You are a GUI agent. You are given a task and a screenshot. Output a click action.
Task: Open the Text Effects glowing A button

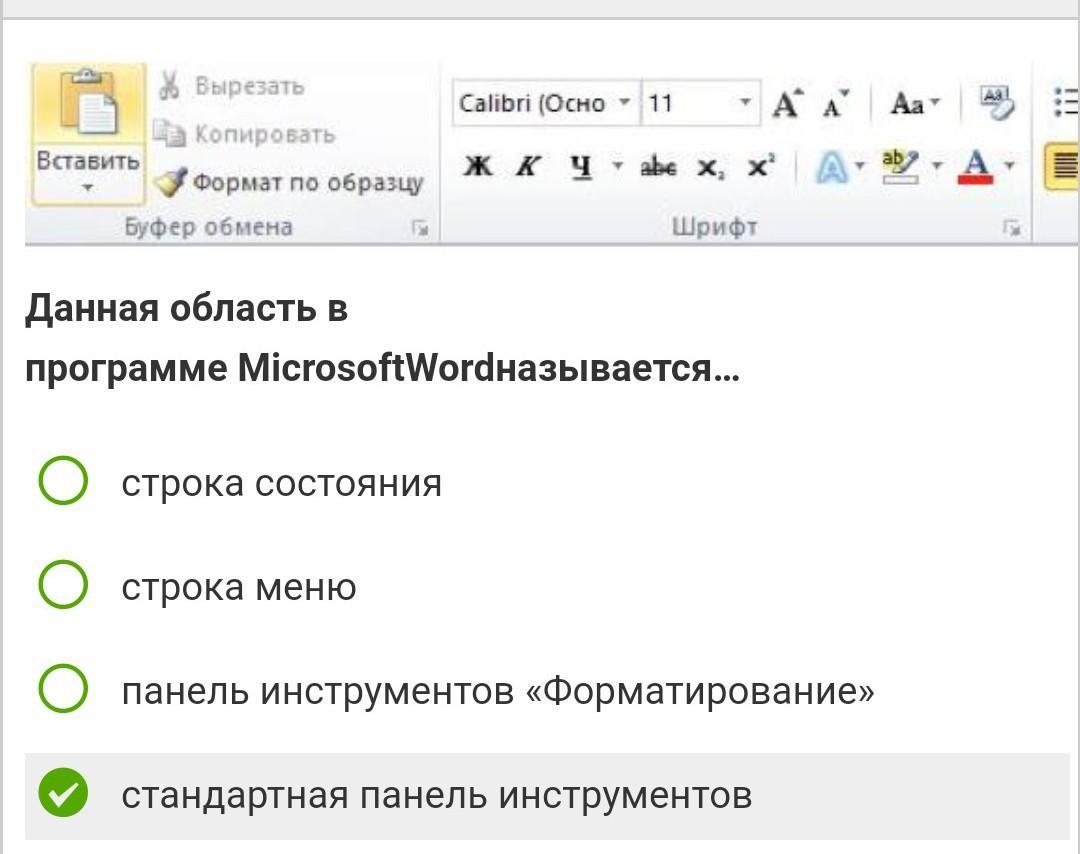point(831,167)
